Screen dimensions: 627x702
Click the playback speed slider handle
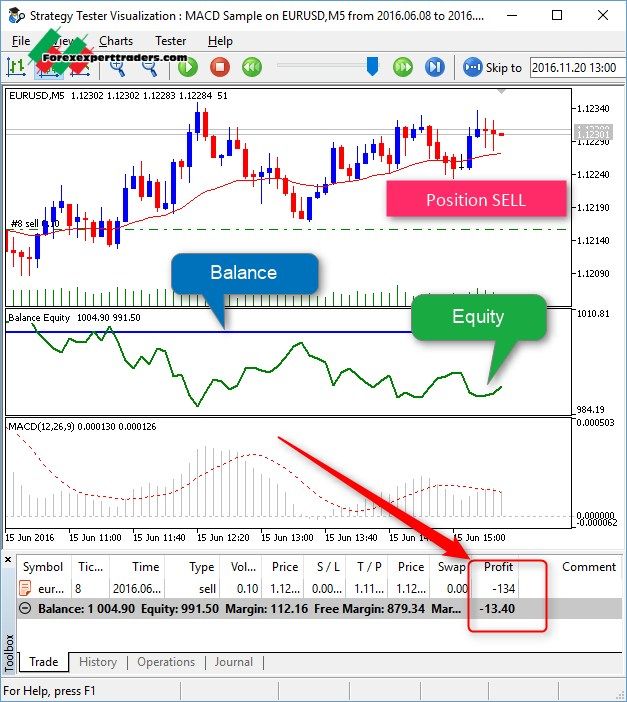coord(372,66)
